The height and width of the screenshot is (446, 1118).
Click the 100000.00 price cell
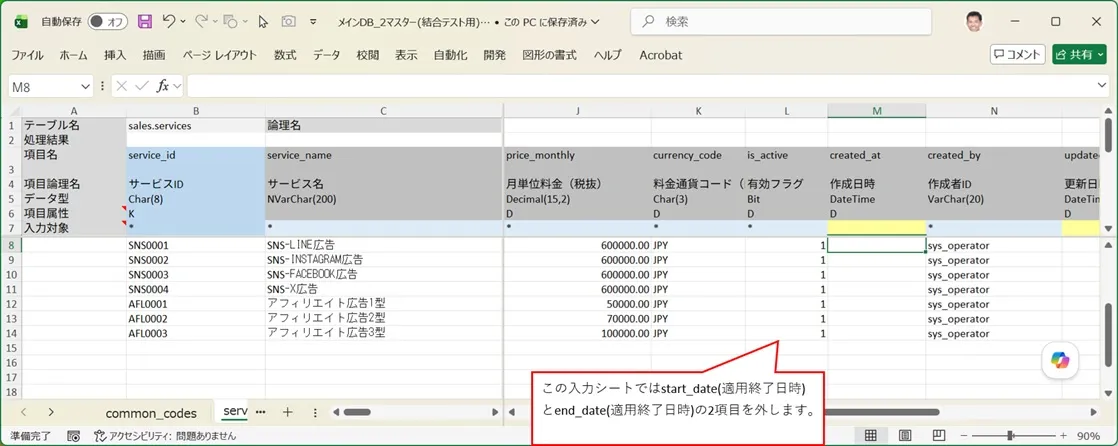tap(578, 333)
